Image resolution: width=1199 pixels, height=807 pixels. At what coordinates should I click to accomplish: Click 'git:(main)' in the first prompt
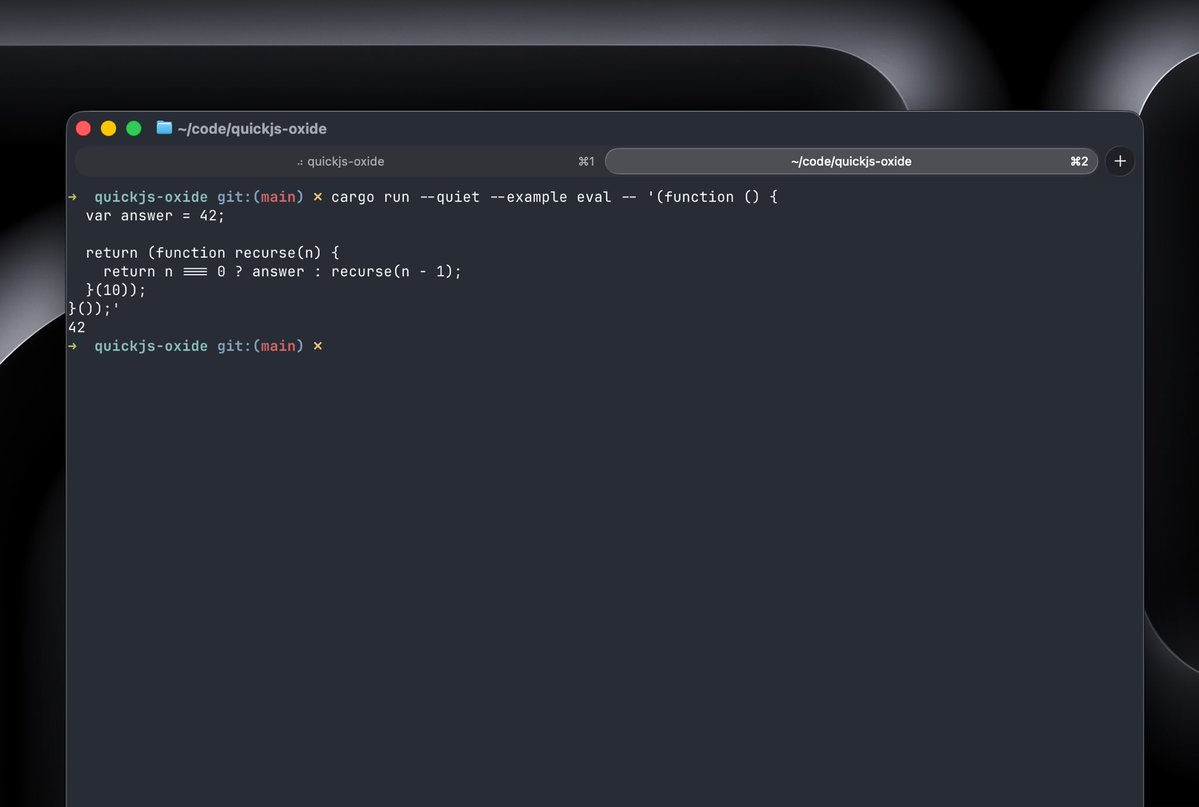tap(260, 197)
